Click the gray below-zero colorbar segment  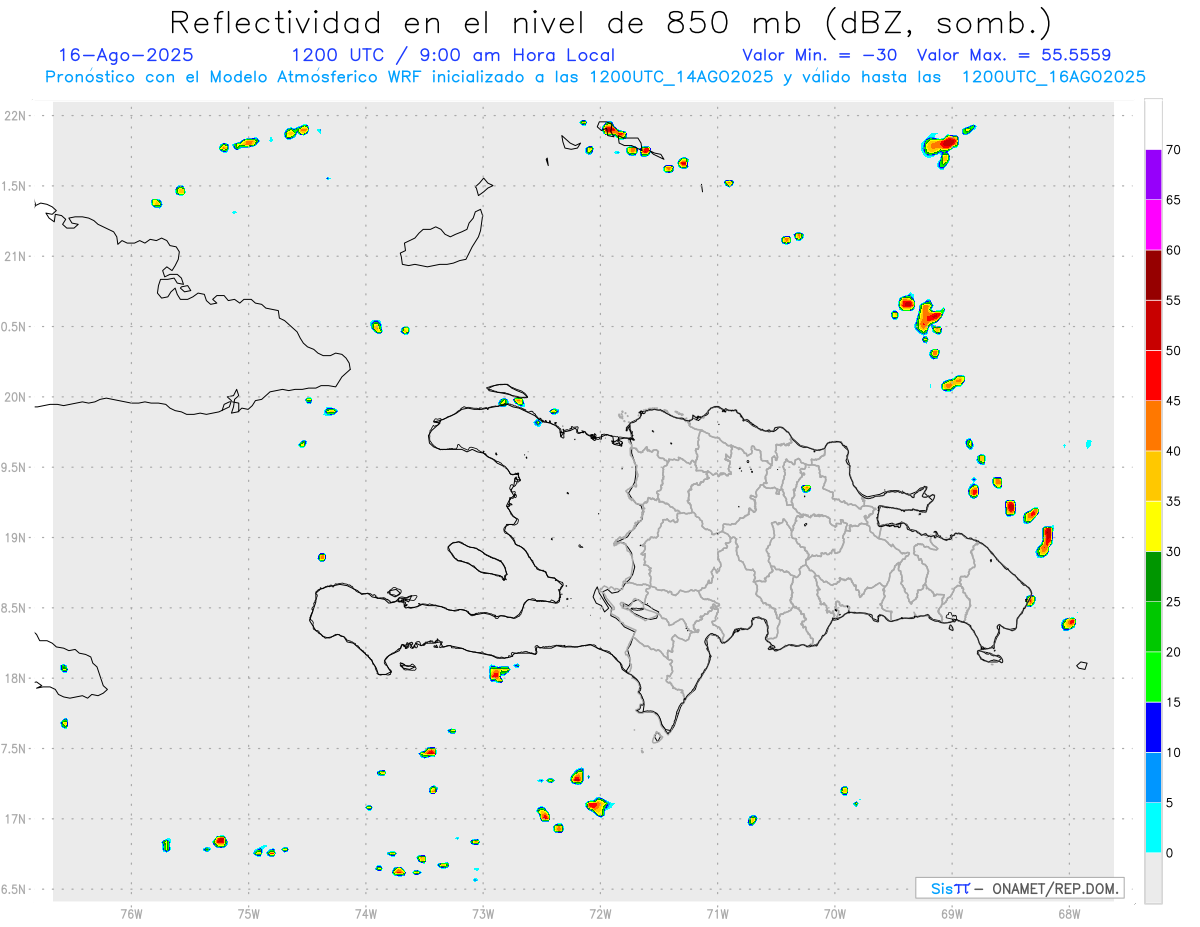(x=1153, y=878)
